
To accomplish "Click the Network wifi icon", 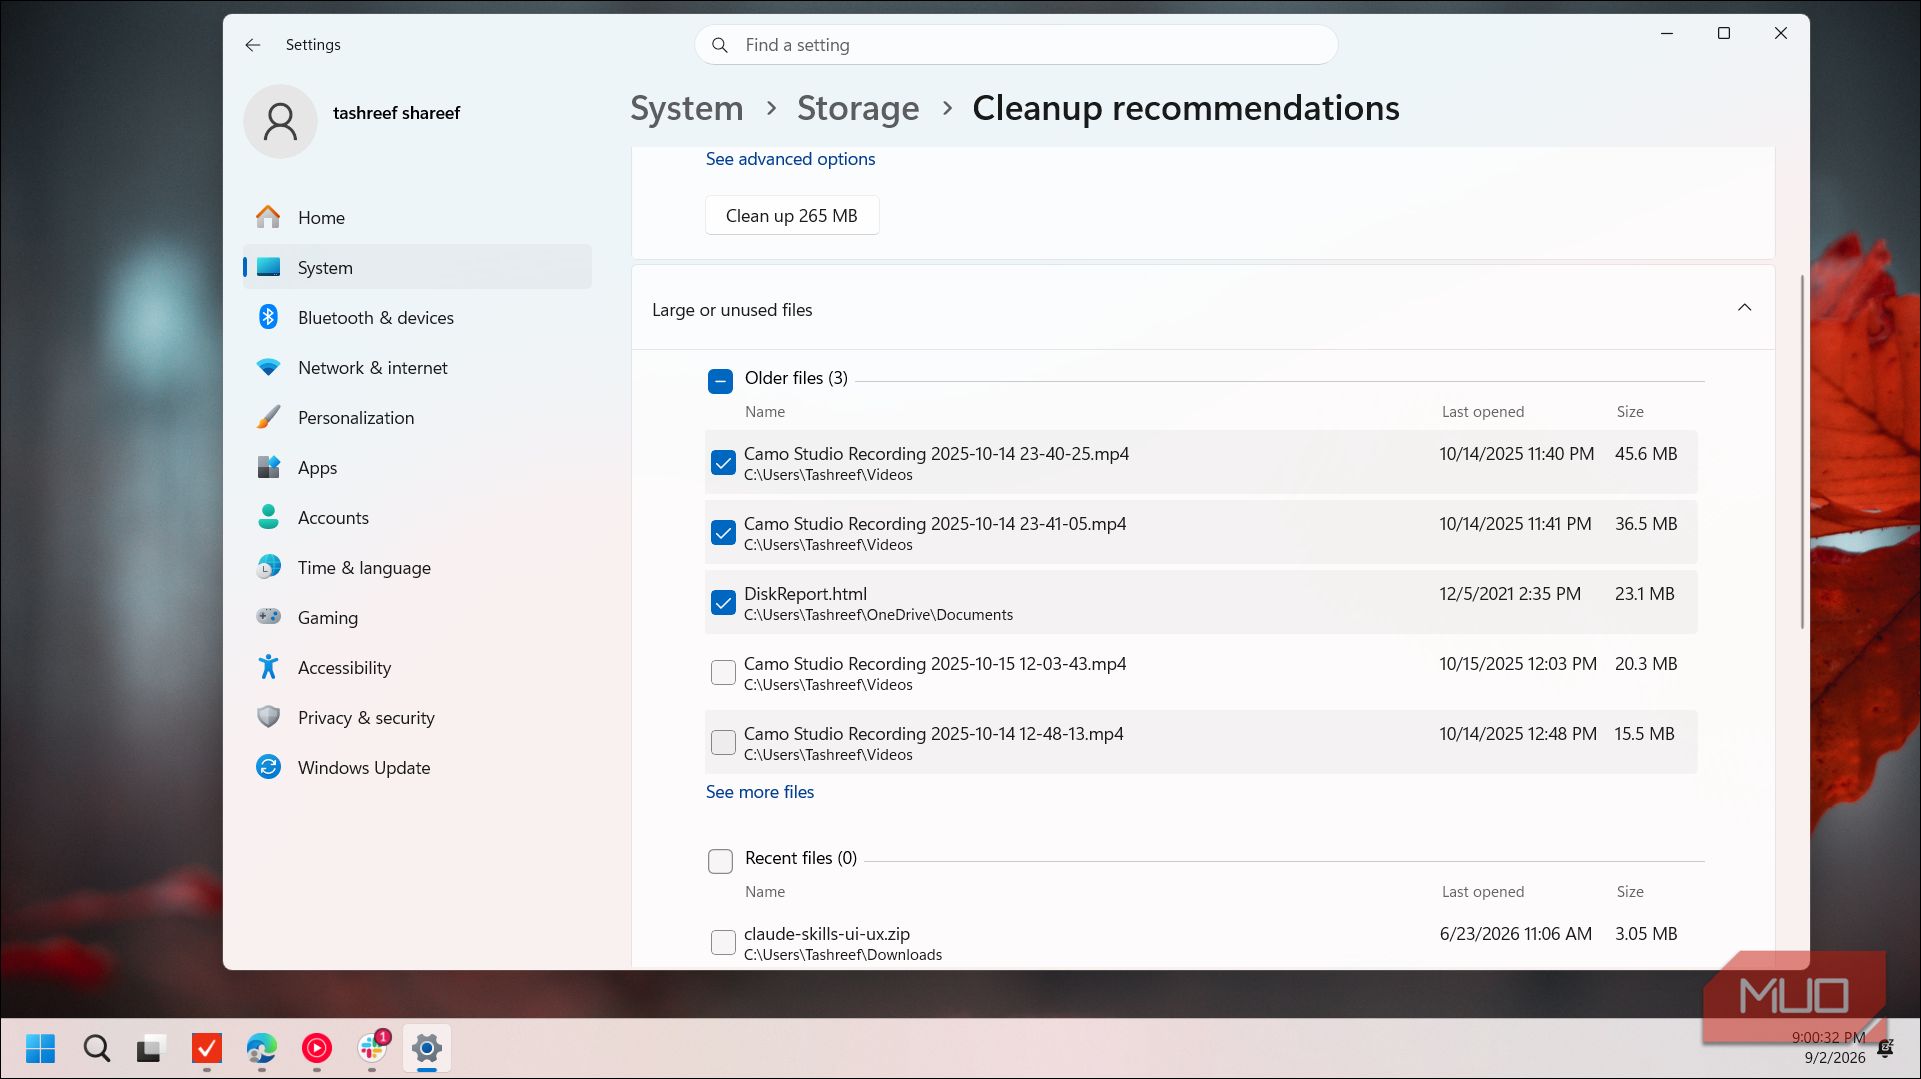I will (x=268, y=367).
